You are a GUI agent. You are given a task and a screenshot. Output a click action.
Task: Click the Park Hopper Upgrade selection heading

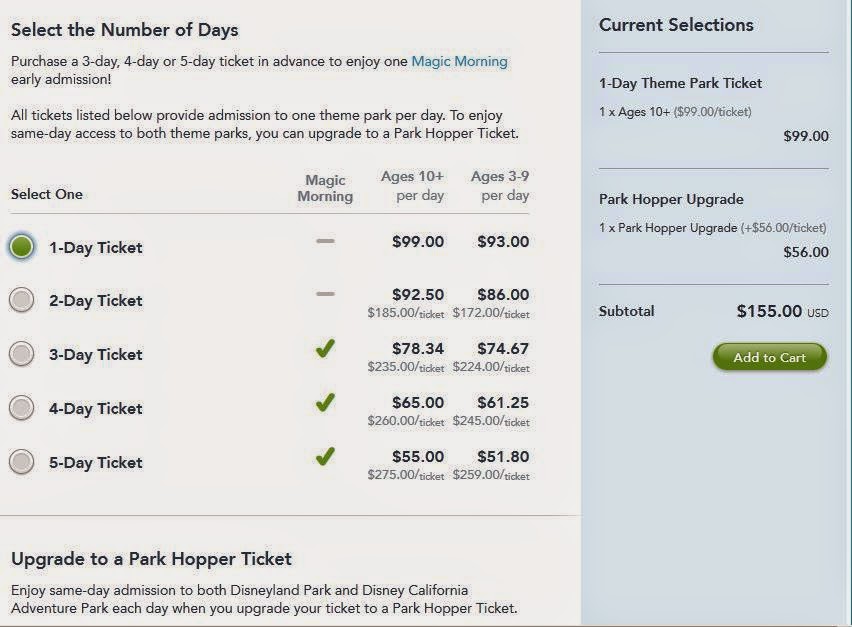(x=671, y=199)
